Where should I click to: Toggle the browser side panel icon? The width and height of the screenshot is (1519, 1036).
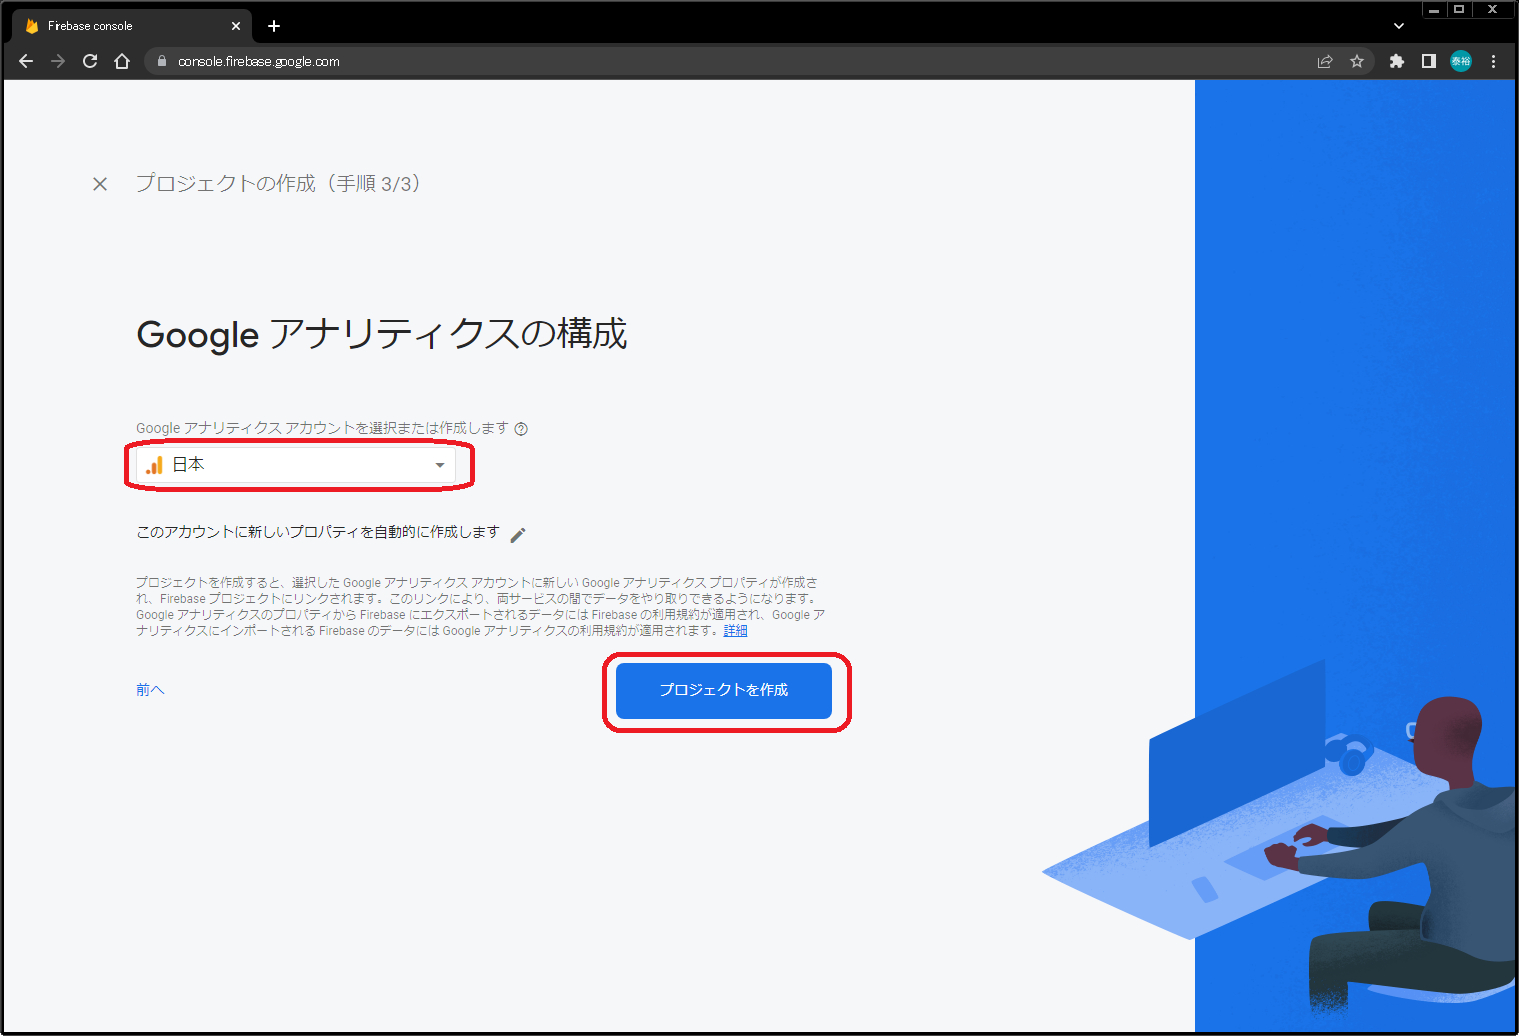click(1429, 61)
